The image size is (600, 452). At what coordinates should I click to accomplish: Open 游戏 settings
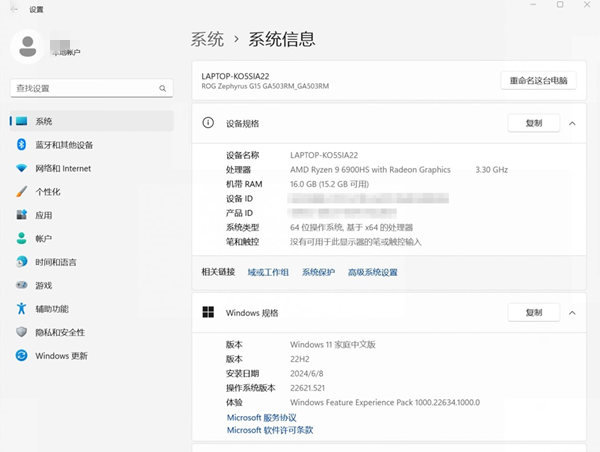tap(92, 285)
